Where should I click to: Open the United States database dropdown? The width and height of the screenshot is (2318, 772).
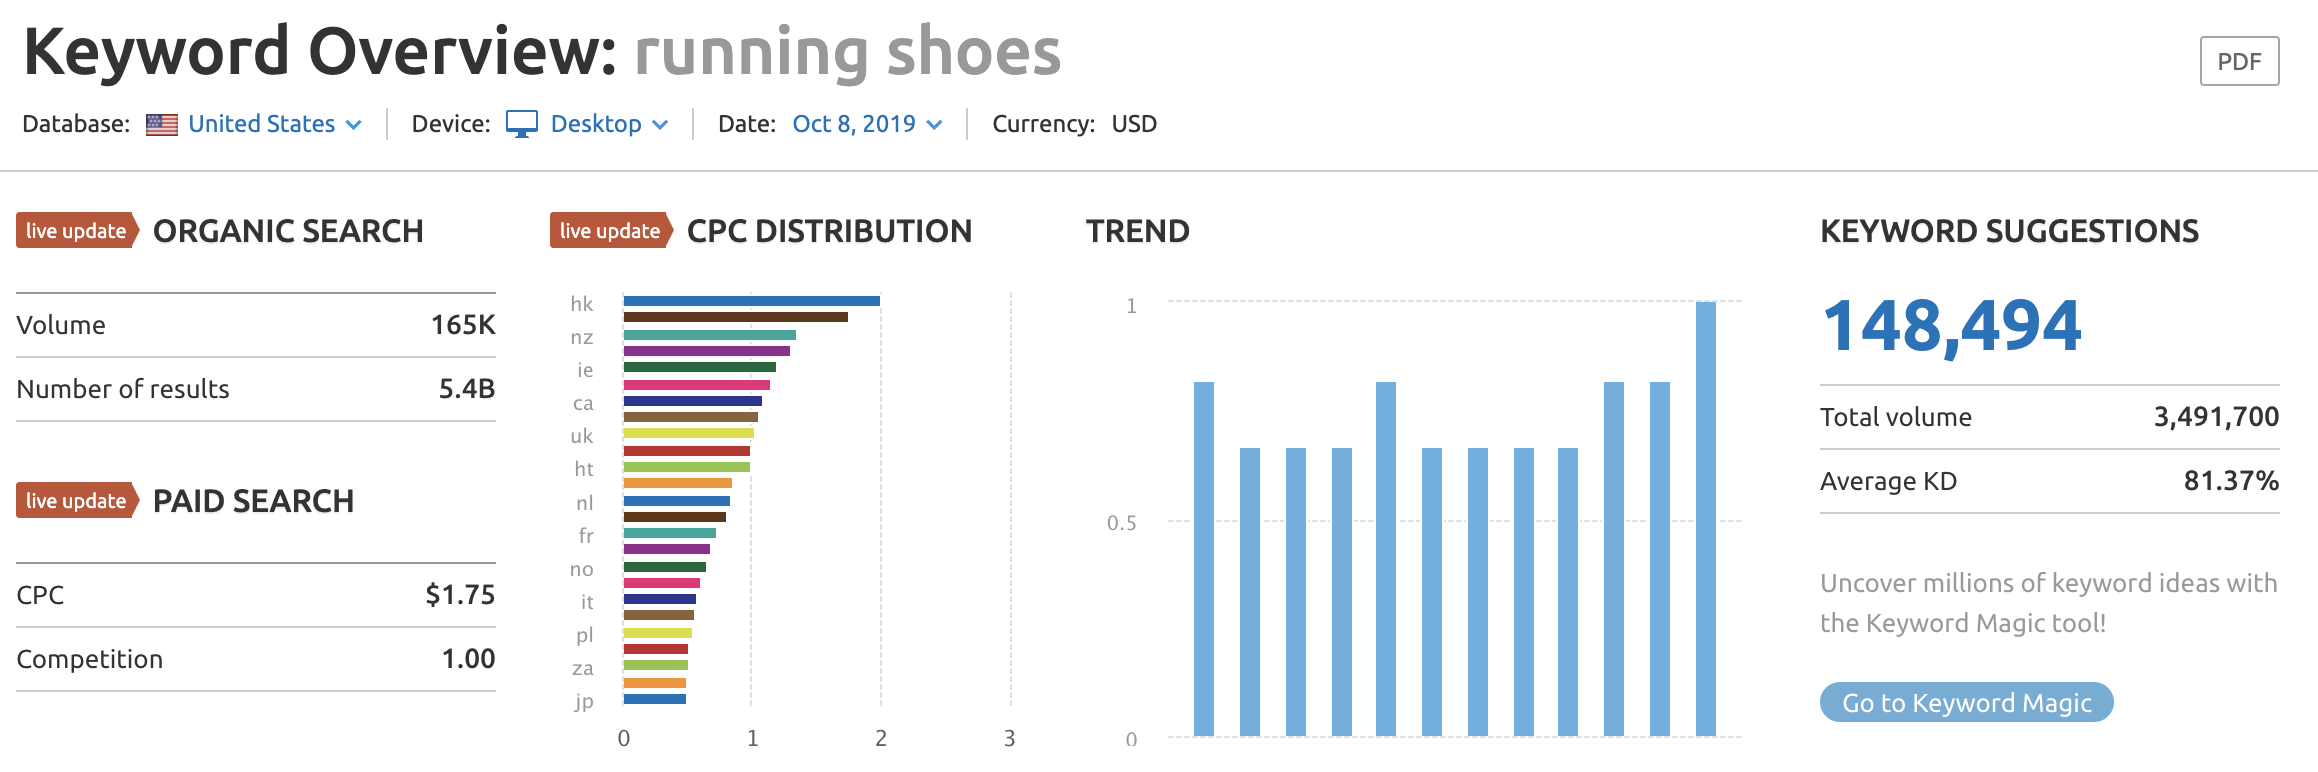pyautogui.click(x=274, y=124)
